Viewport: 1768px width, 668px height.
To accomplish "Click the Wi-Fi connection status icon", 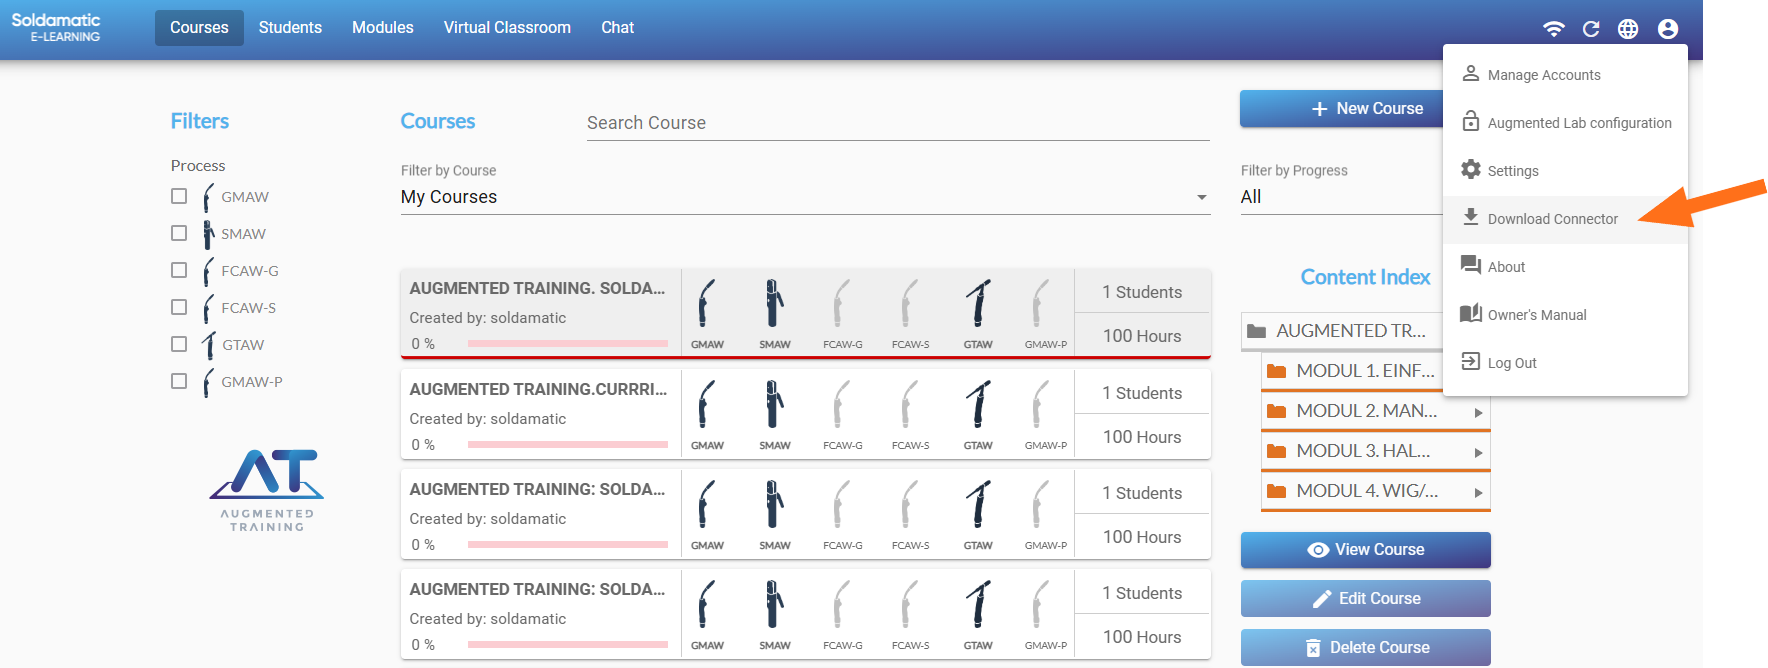I will [x=1553, y=29].
